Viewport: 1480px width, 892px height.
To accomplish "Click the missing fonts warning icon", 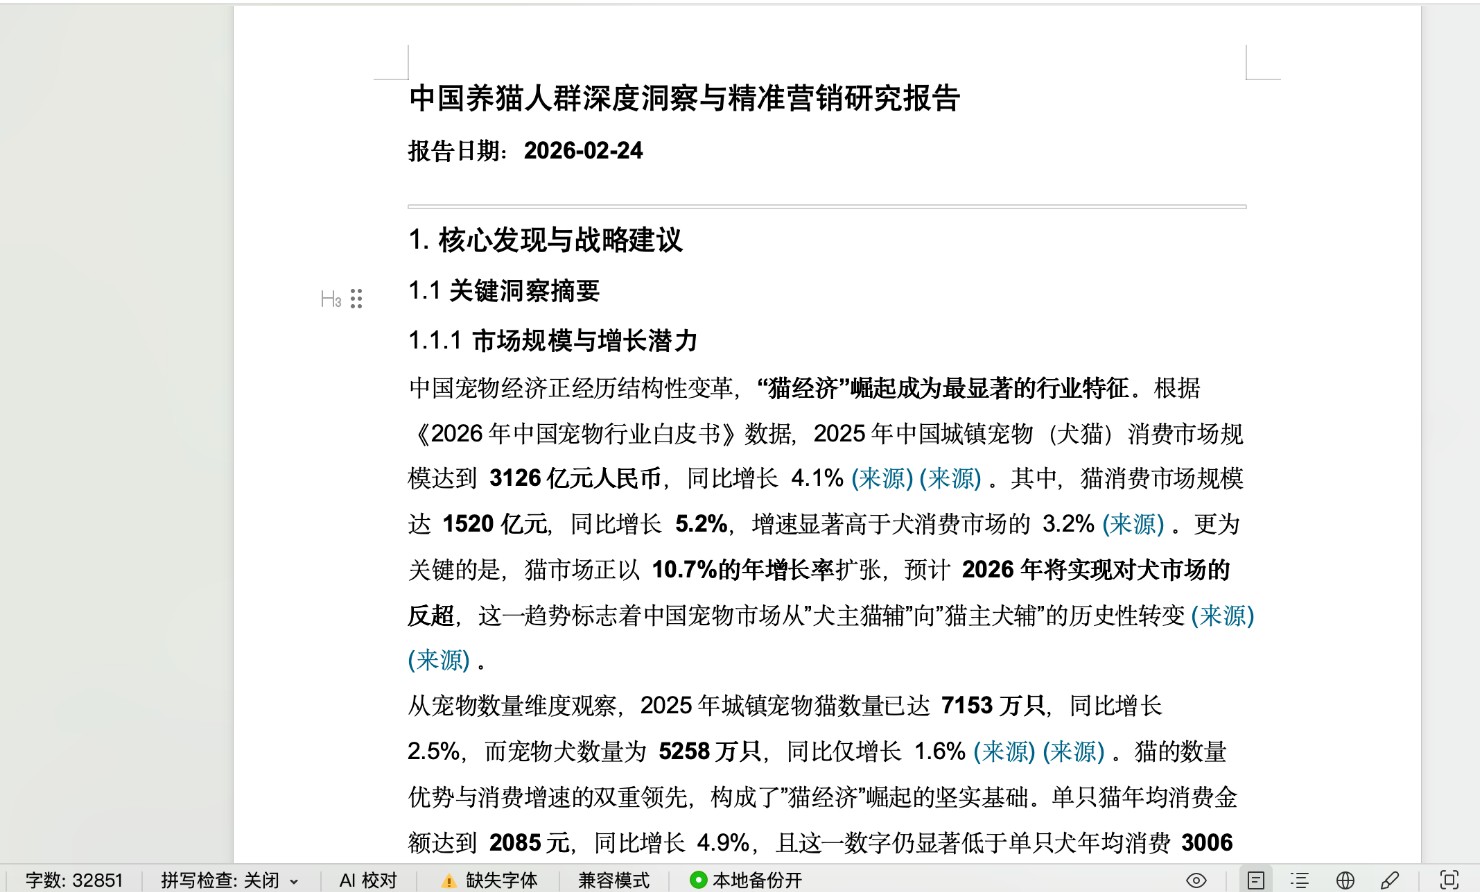I will (x=449, y=881).
